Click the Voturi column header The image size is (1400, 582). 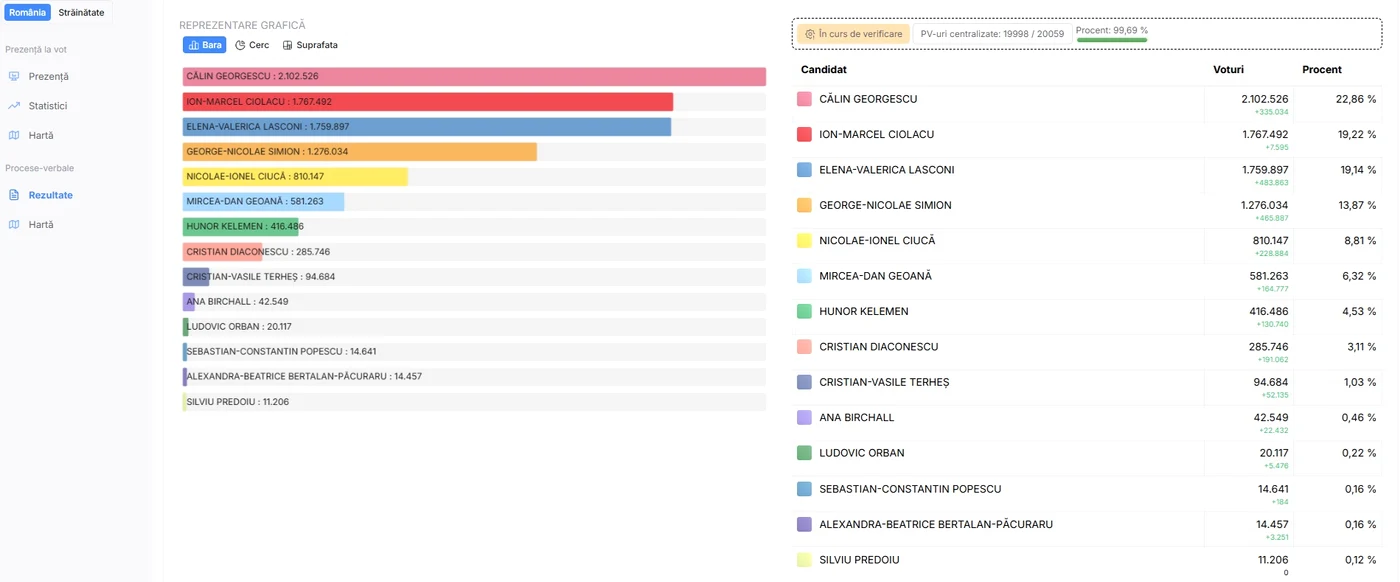pos(1229,70)
